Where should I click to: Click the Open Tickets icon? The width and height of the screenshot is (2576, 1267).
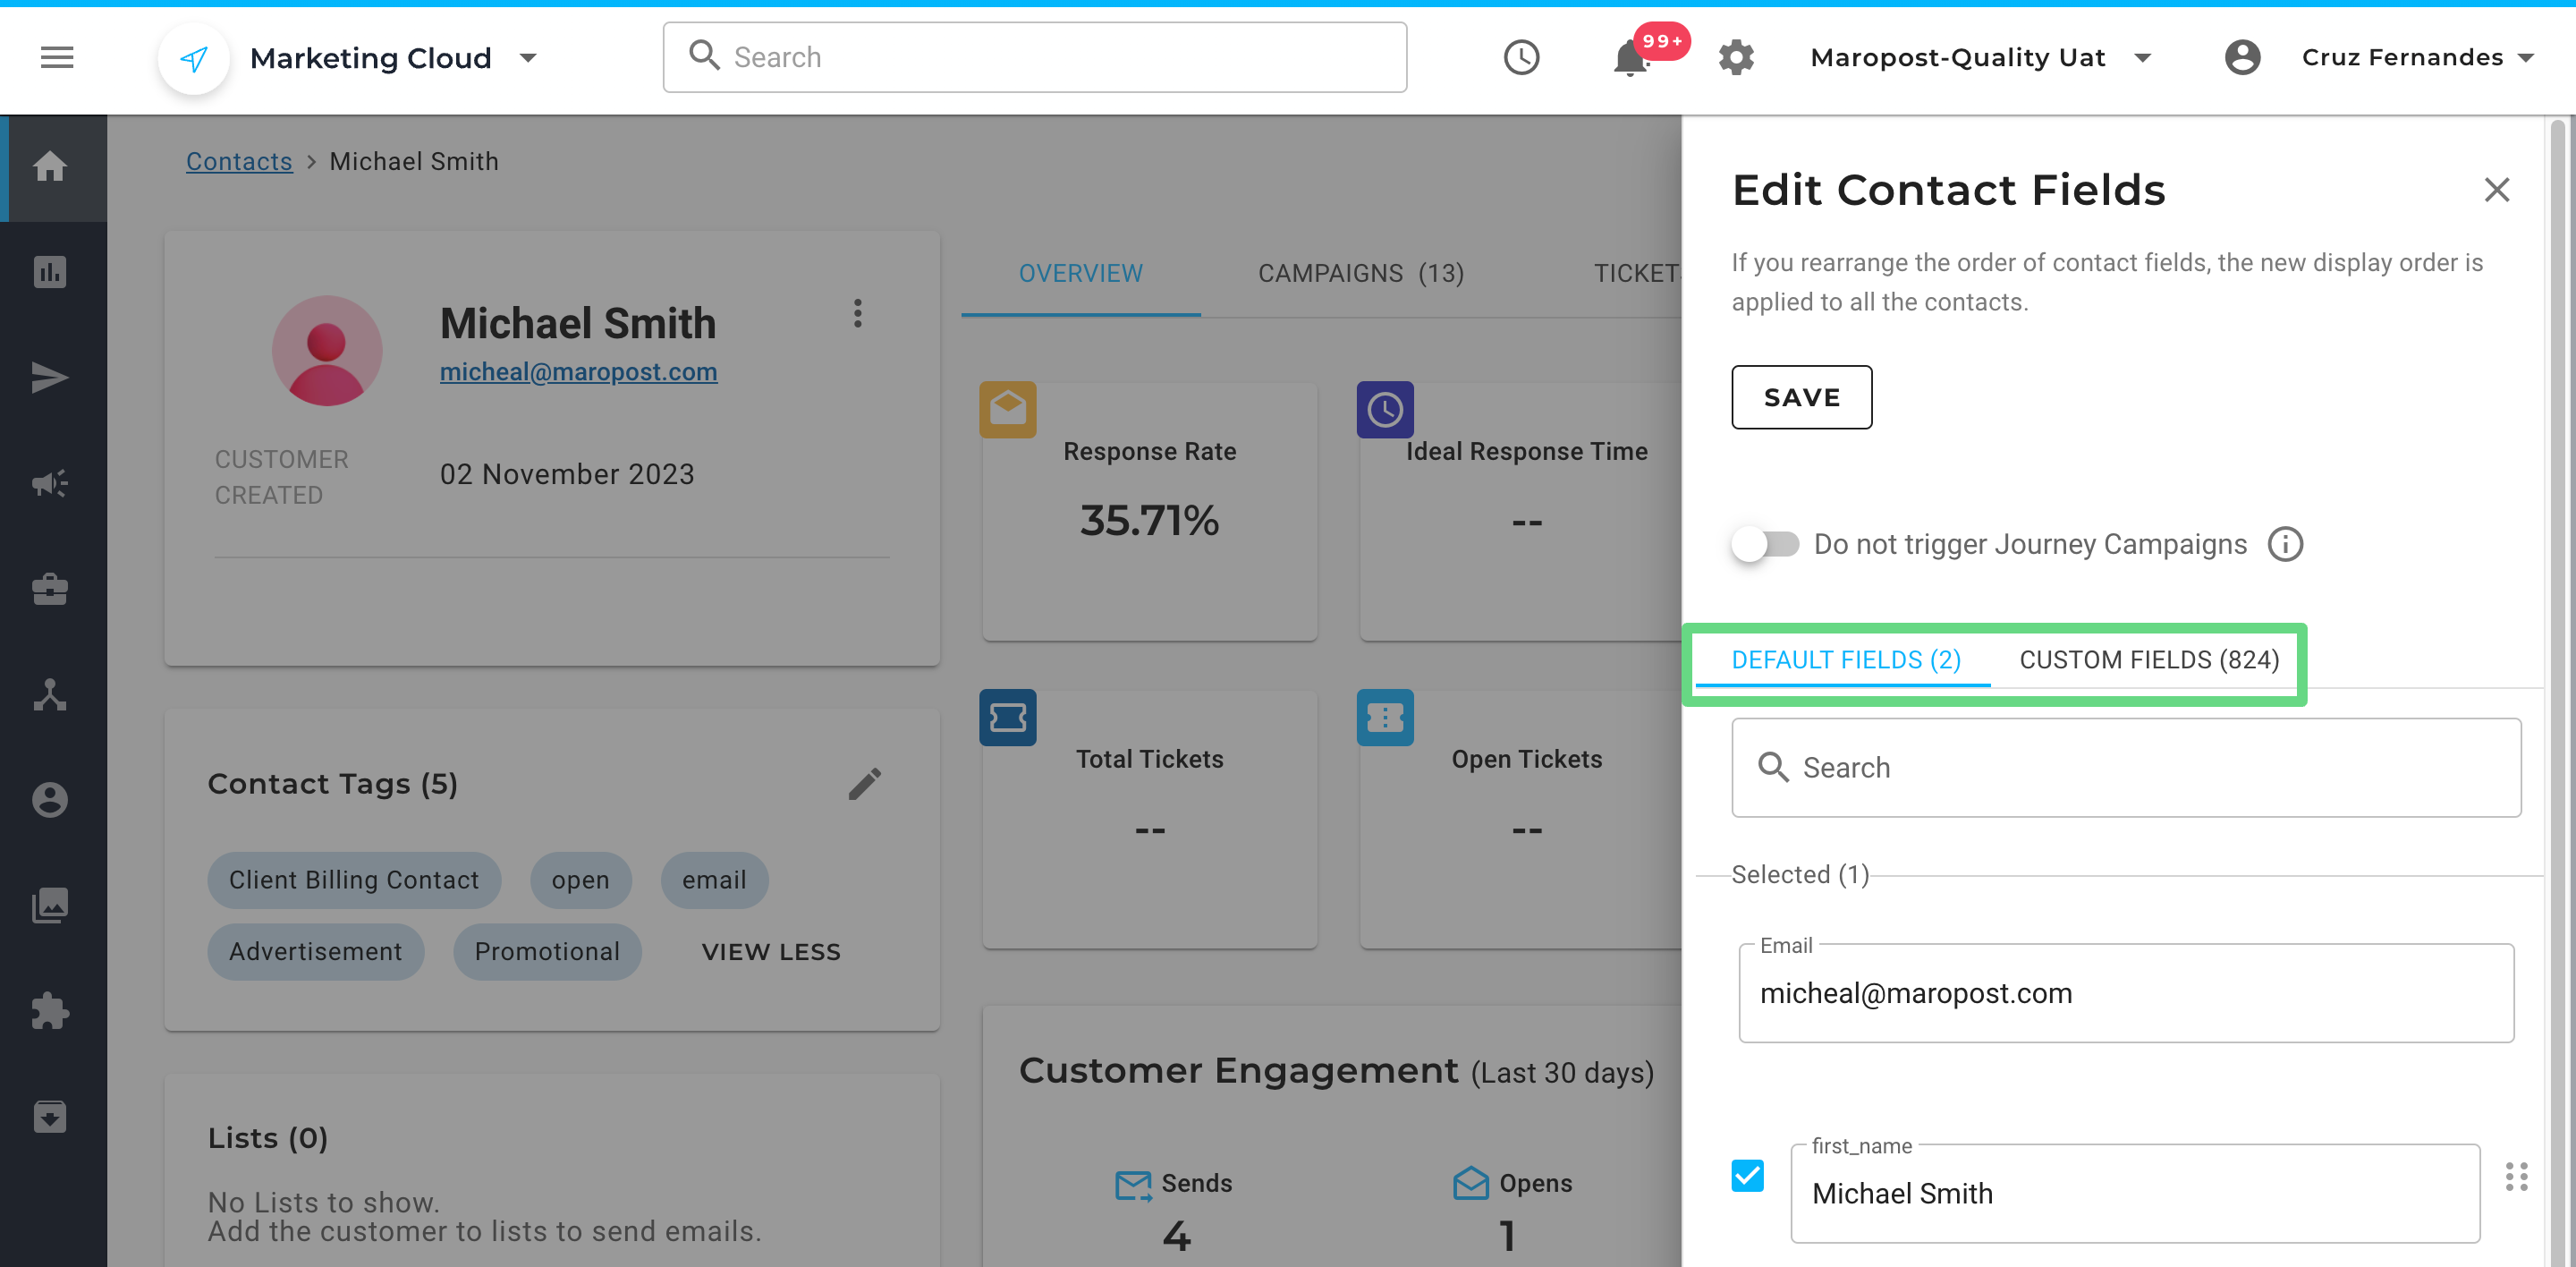(x=1384, y=717)
